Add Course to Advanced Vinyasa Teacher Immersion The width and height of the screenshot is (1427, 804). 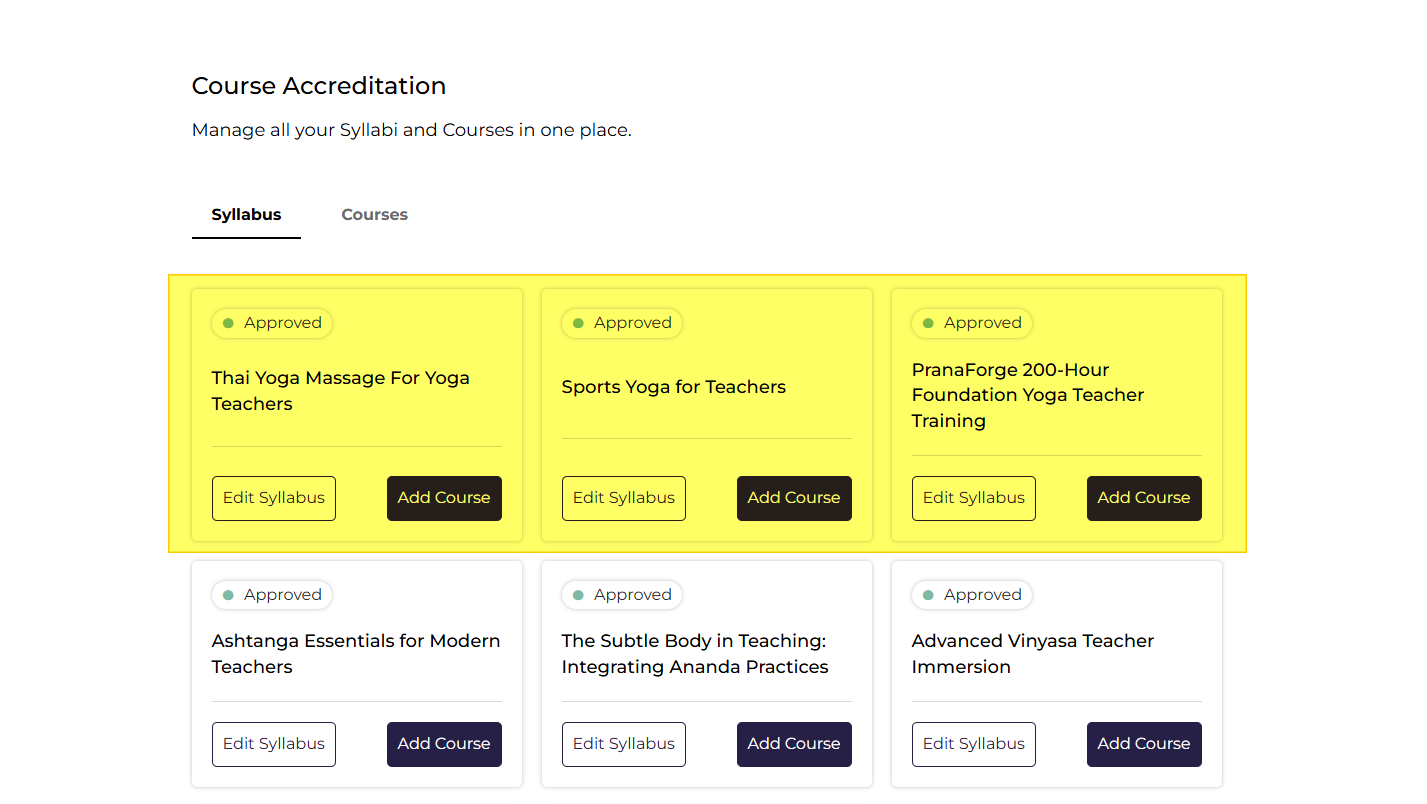pyautogui.click(x=1144, y=744)
